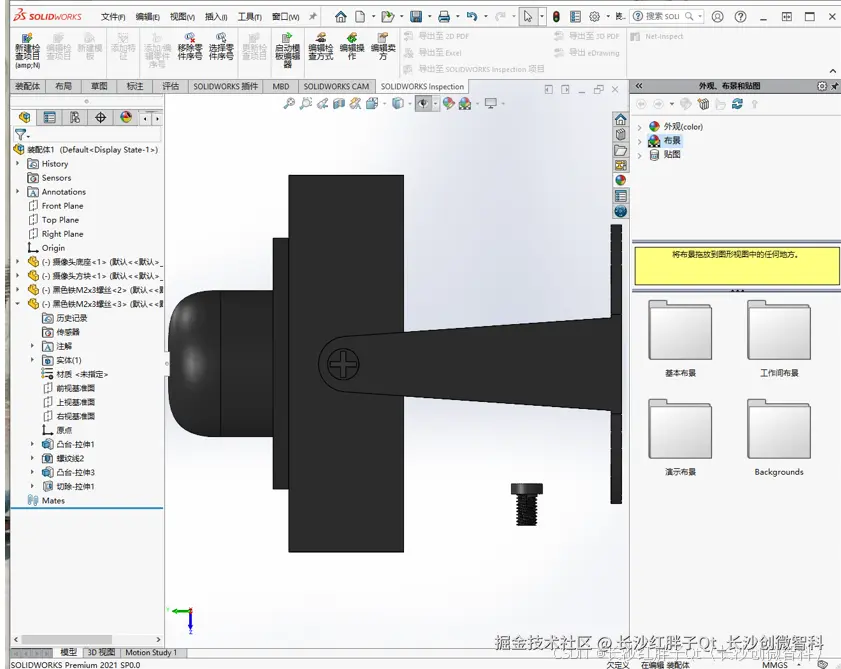Open the DisplayManager color ball tab
Viewport: 841px width, 669px height.
coord(126,117)
